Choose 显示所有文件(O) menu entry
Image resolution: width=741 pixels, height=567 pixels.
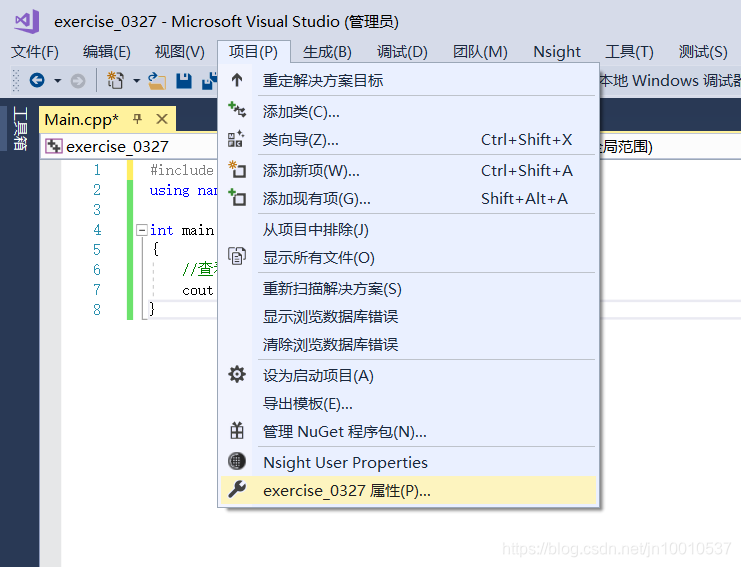click(x=409, y=258)
